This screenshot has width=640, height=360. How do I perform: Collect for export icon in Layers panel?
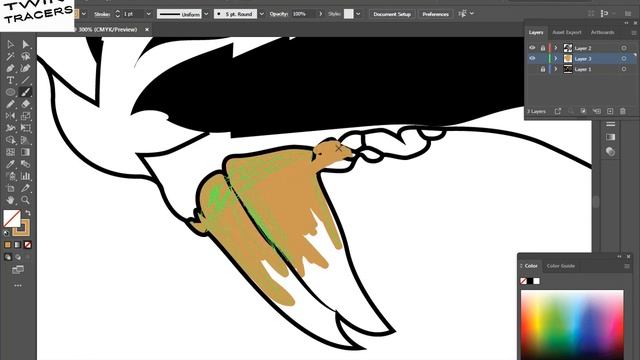click(558, 111)
